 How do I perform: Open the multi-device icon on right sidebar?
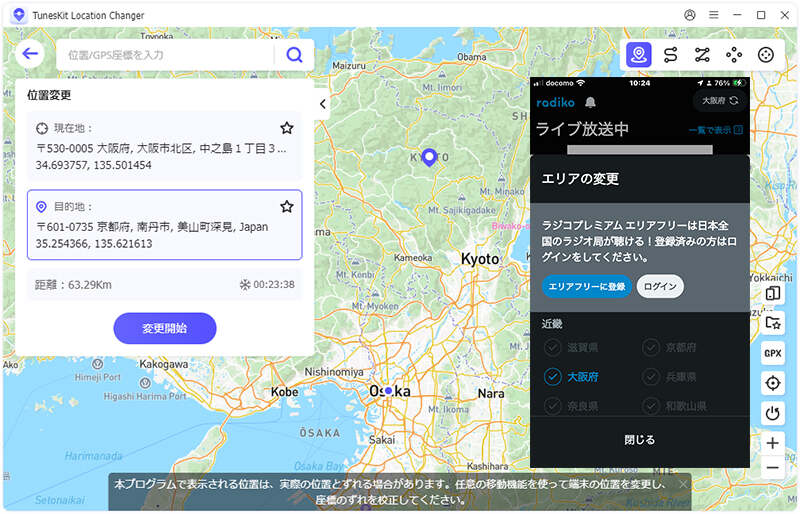[772, 293]
